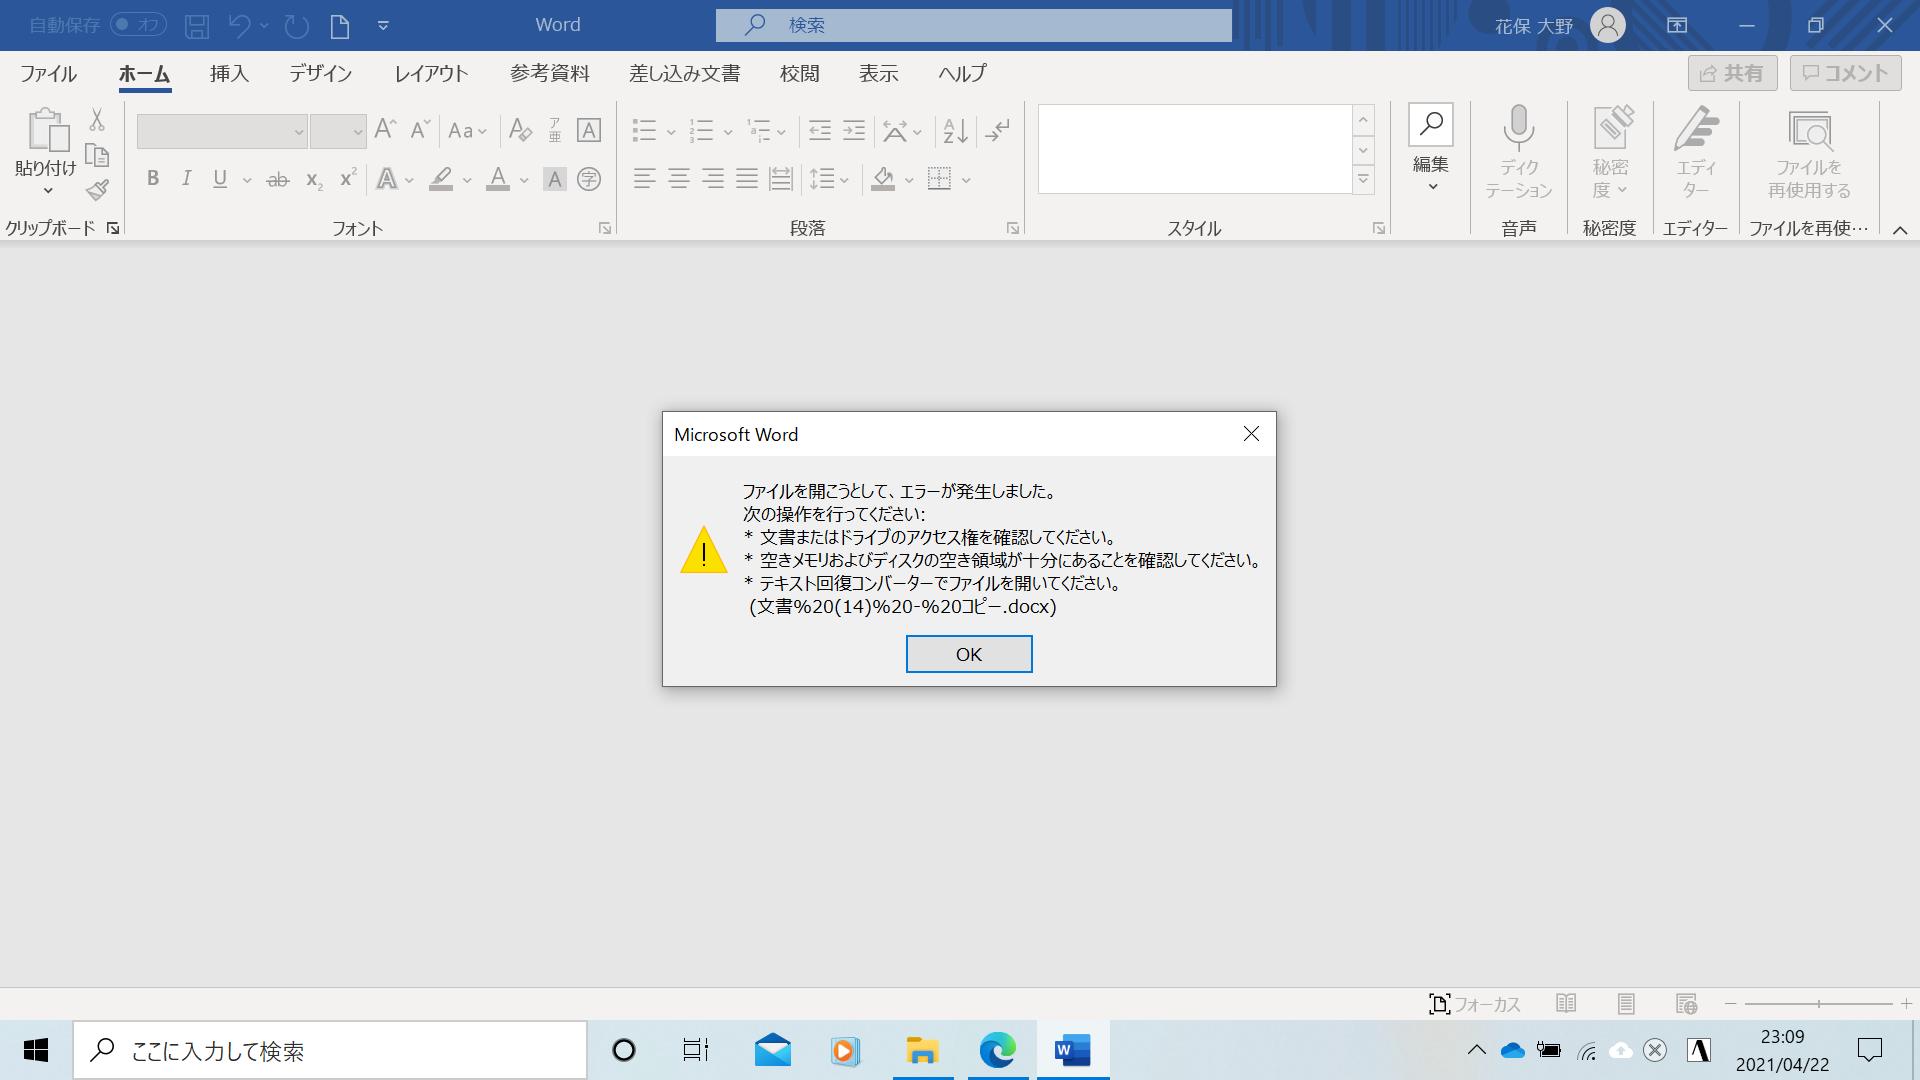
Task: Click the Redo icon
Action: pyautogui.click(x=297, y=26)
